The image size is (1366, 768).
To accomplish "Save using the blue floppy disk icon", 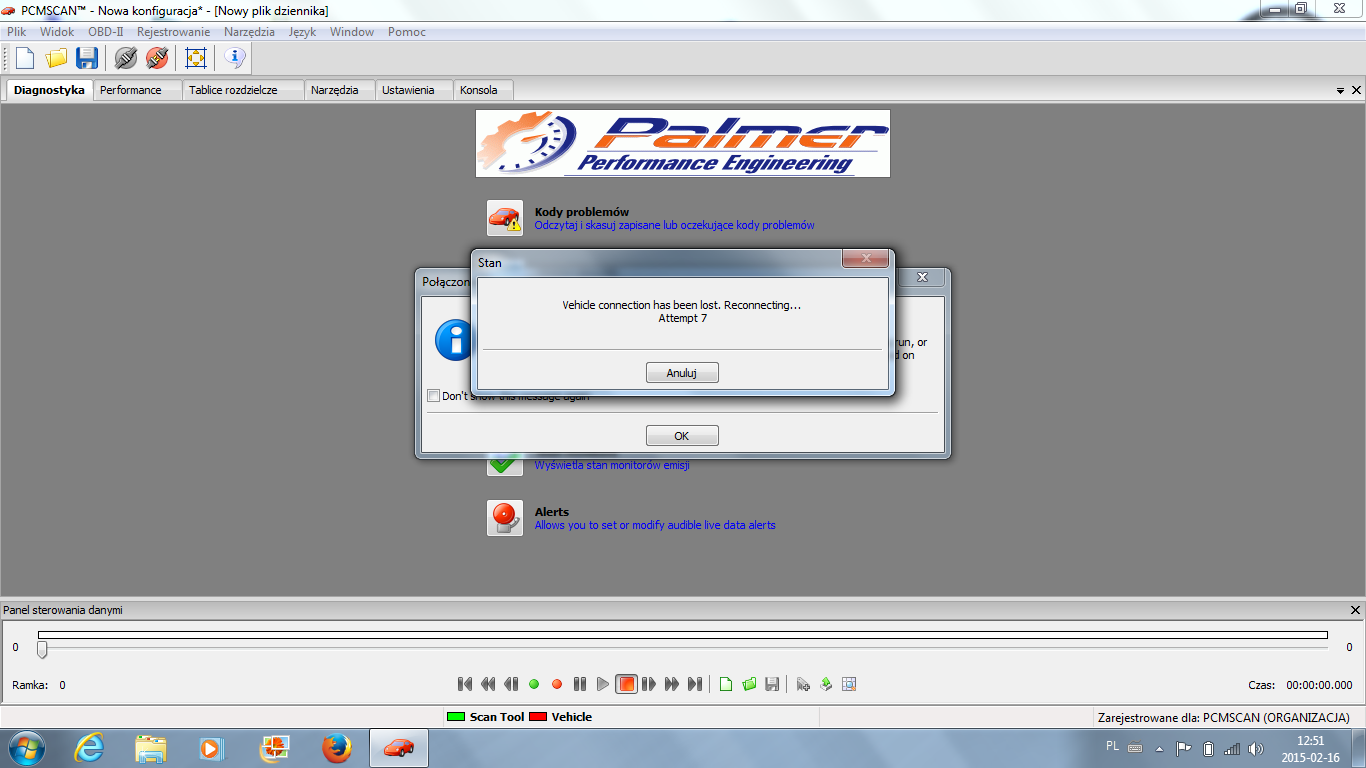I will [x=87, y=58].
